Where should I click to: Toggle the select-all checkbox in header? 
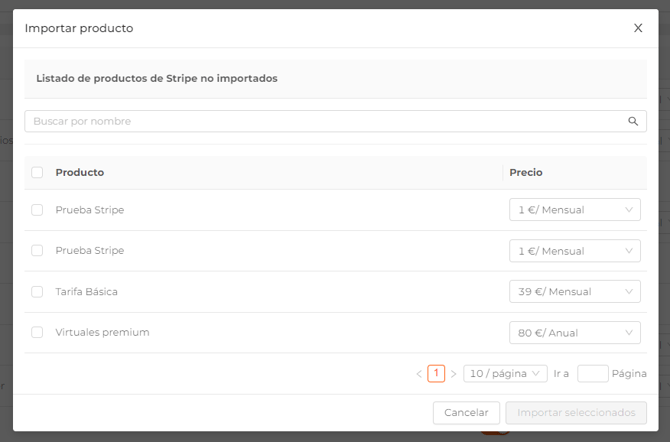click(37, 172)
